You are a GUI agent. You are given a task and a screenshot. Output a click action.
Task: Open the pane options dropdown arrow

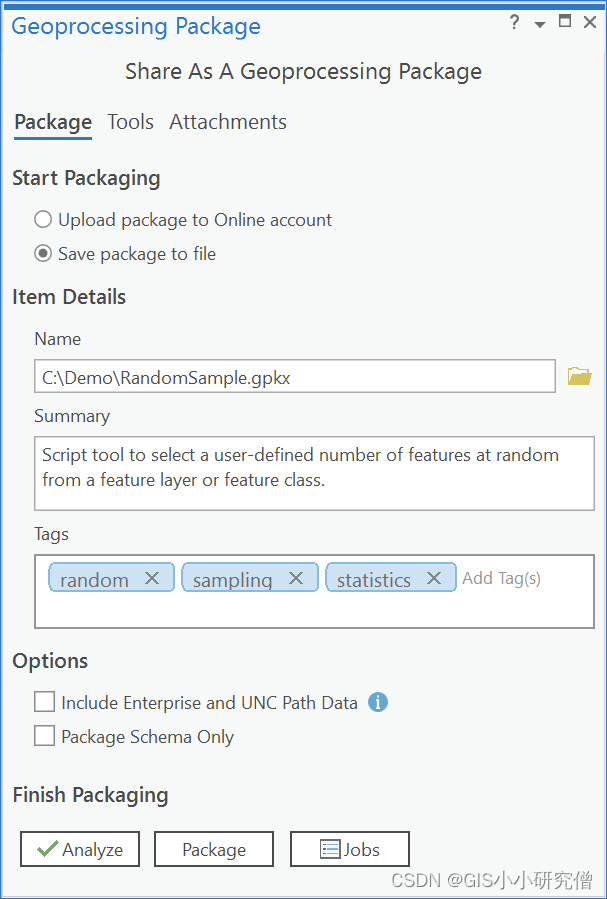point(540,24)
